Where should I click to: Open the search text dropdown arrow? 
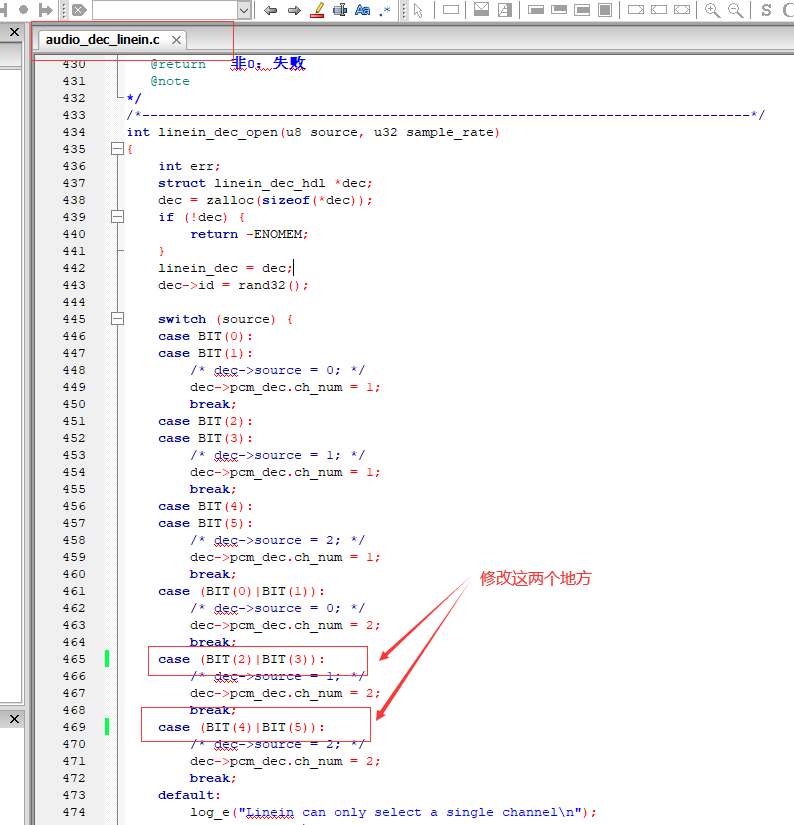pyautogui.click(x=244, y=10)
